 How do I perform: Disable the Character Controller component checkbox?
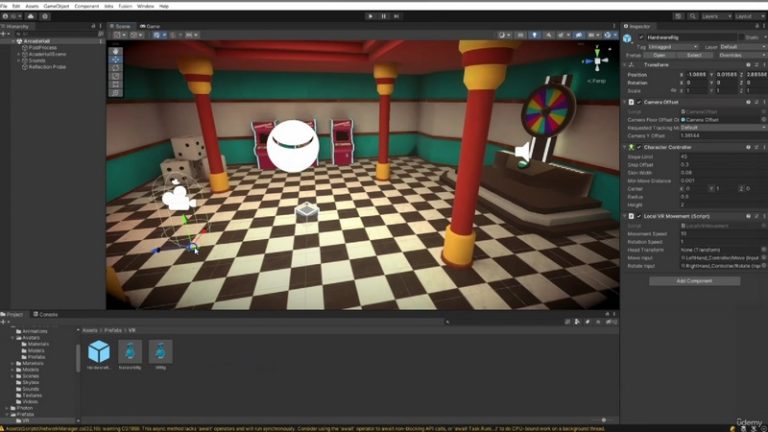click(x=639, y=147)
